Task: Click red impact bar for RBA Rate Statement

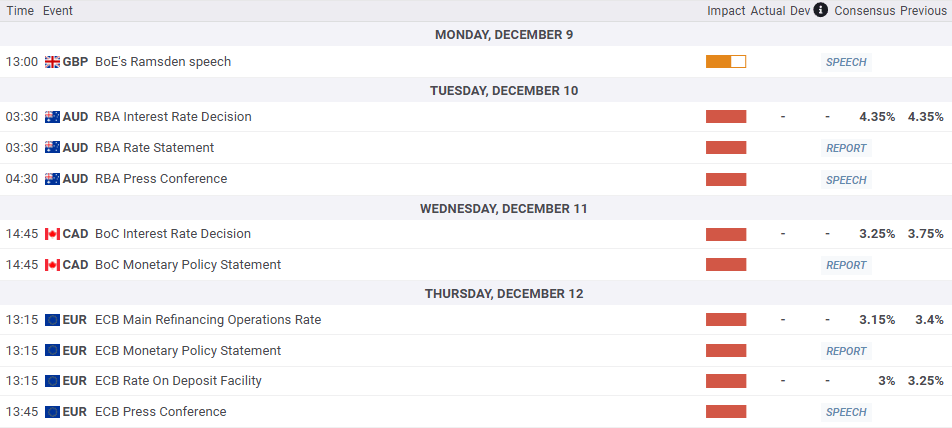Action: click(726, 148)
